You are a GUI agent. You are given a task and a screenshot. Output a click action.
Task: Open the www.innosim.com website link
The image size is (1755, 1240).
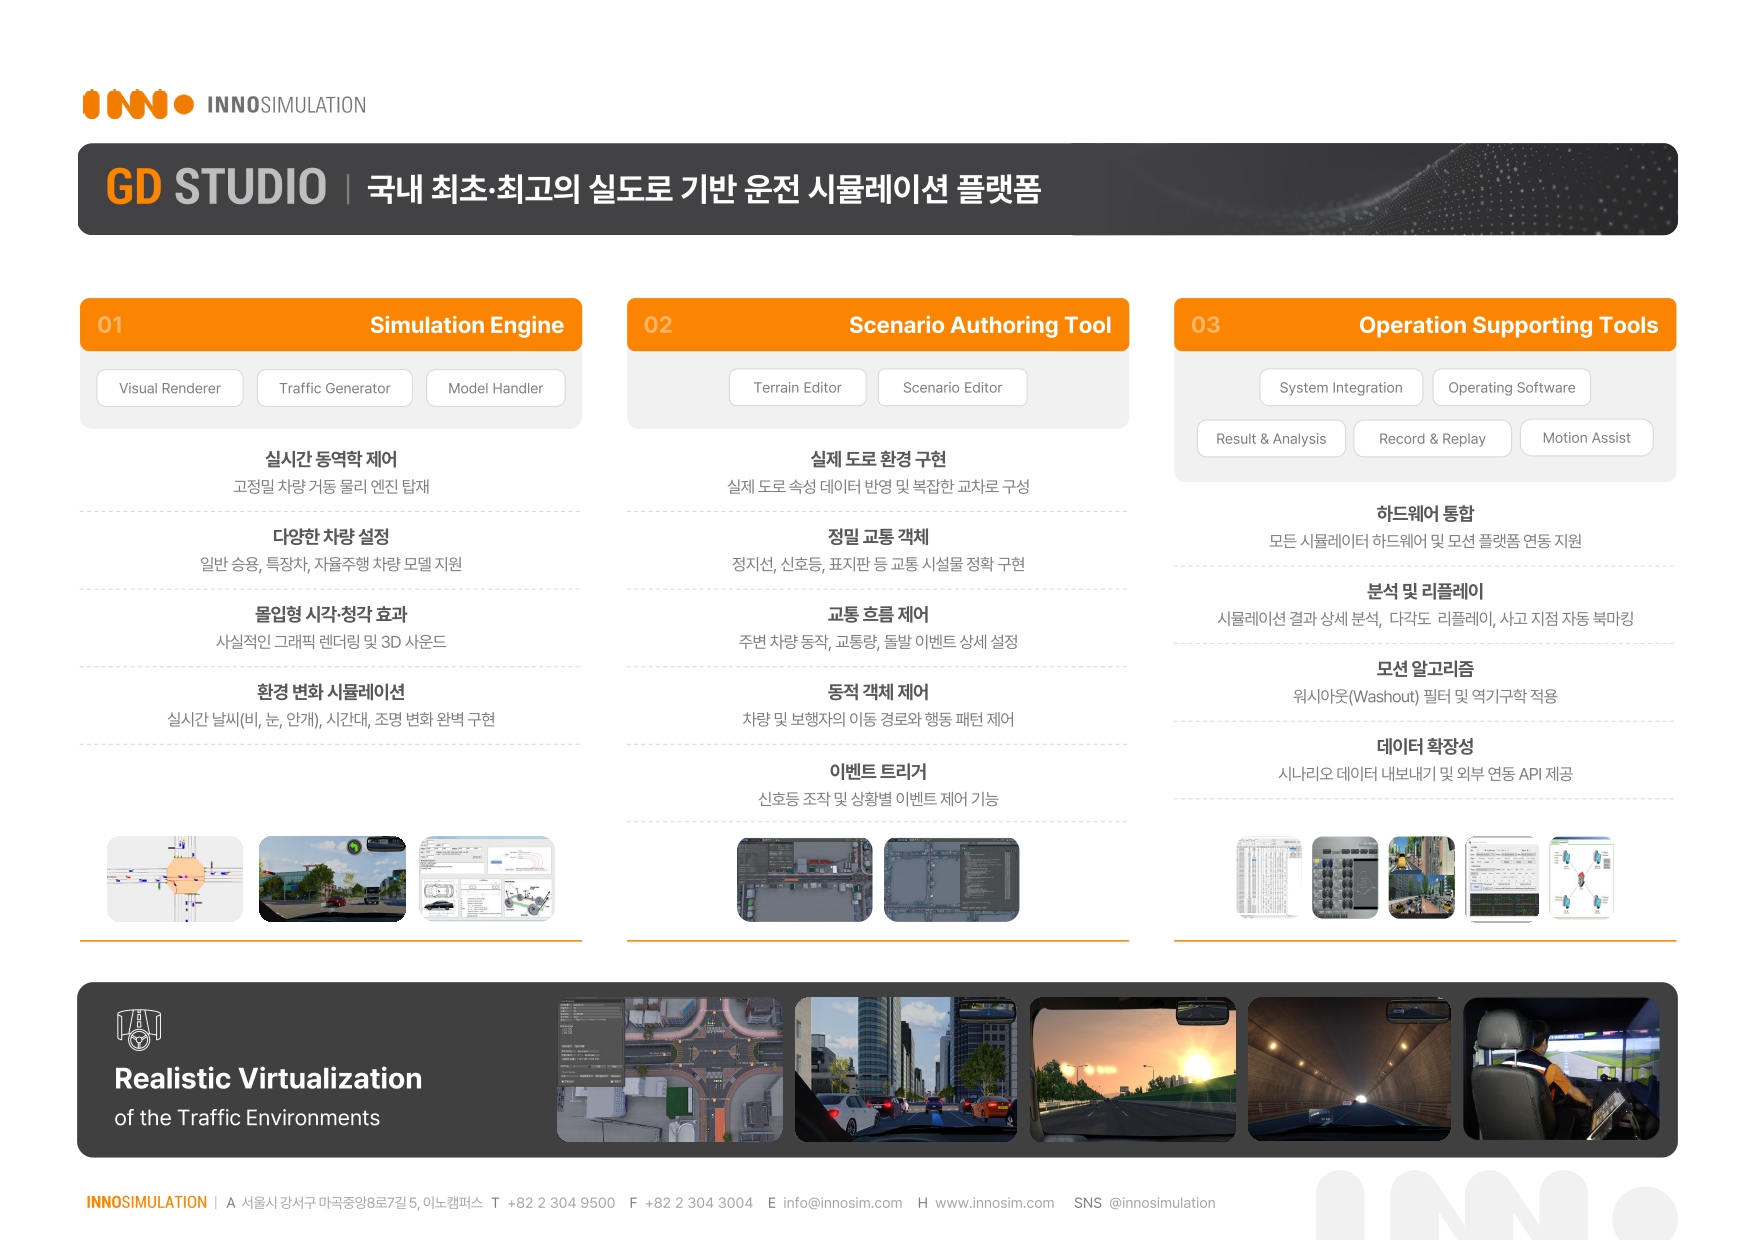pos(995,1203)
